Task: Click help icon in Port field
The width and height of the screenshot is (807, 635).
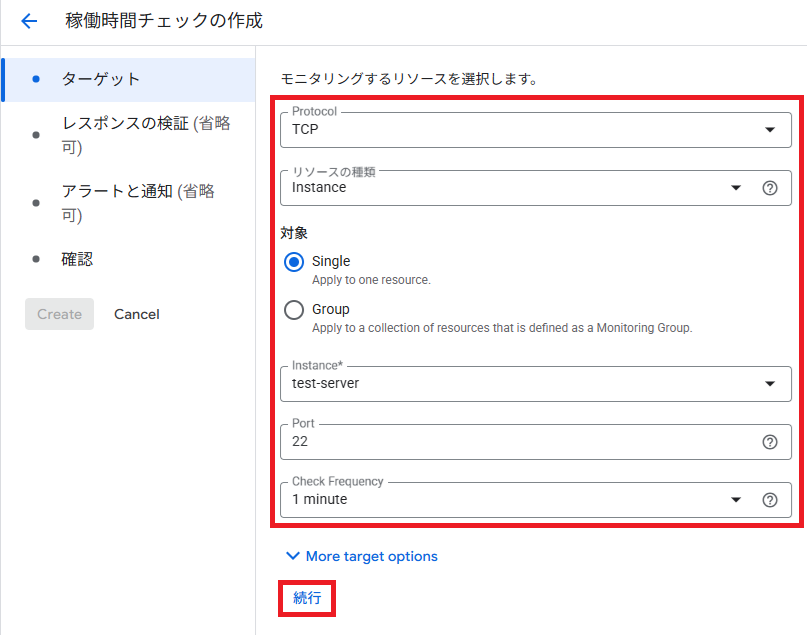Action: [x=769, y=442]
